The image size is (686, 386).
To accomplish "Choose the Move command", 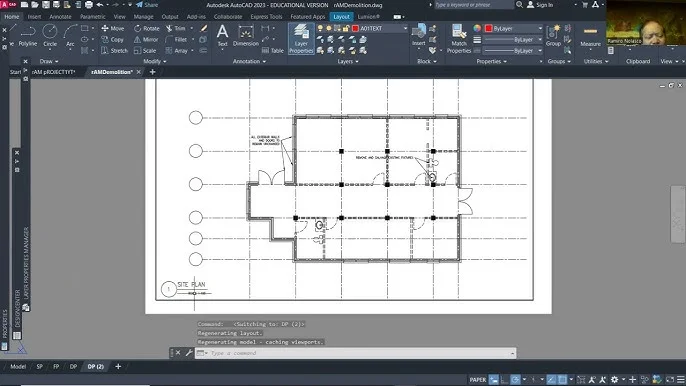I will tap(113, 28).
